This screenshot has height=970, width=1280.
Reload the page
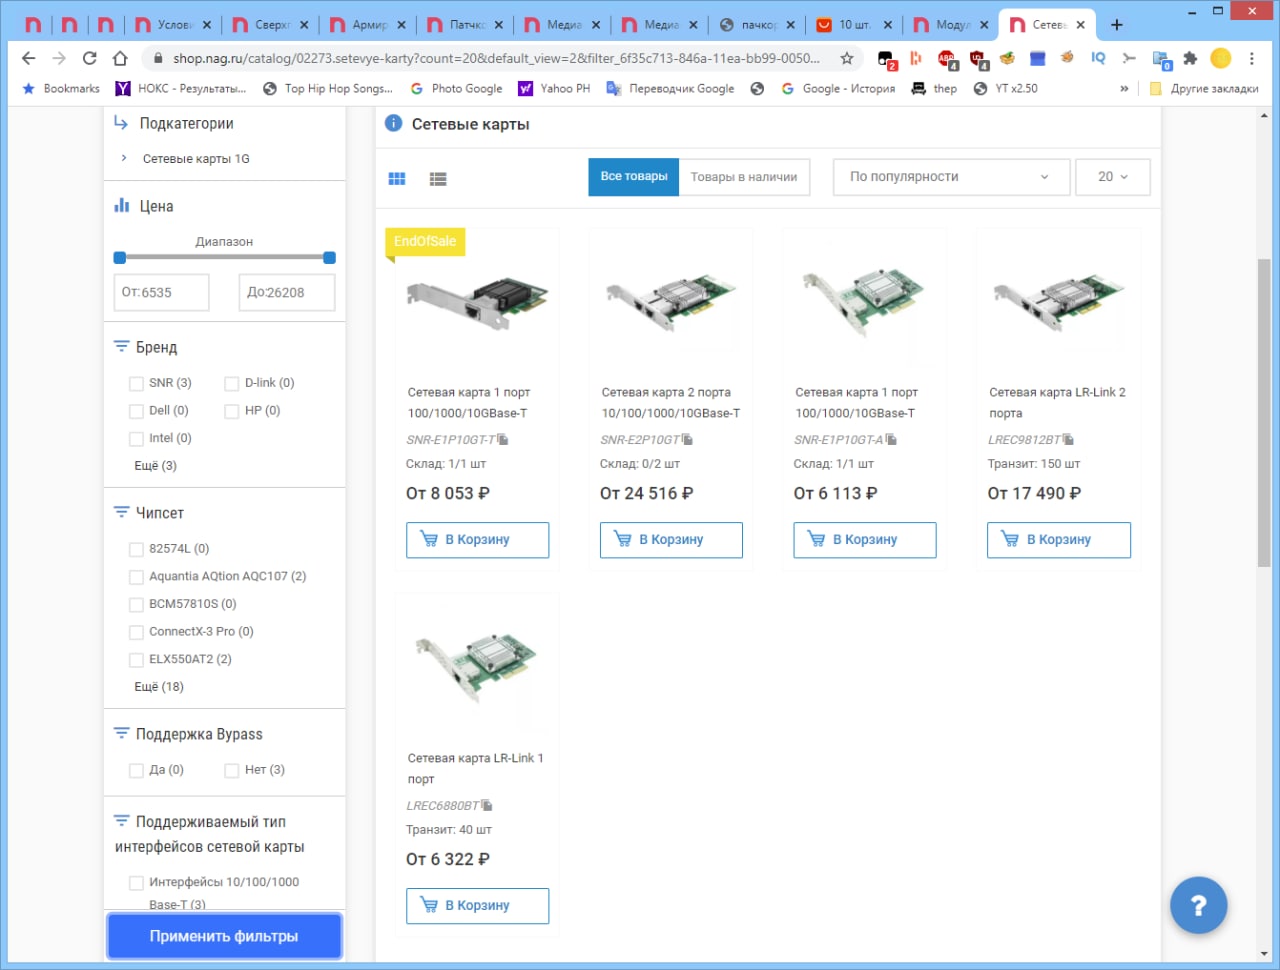coord(90,58)
